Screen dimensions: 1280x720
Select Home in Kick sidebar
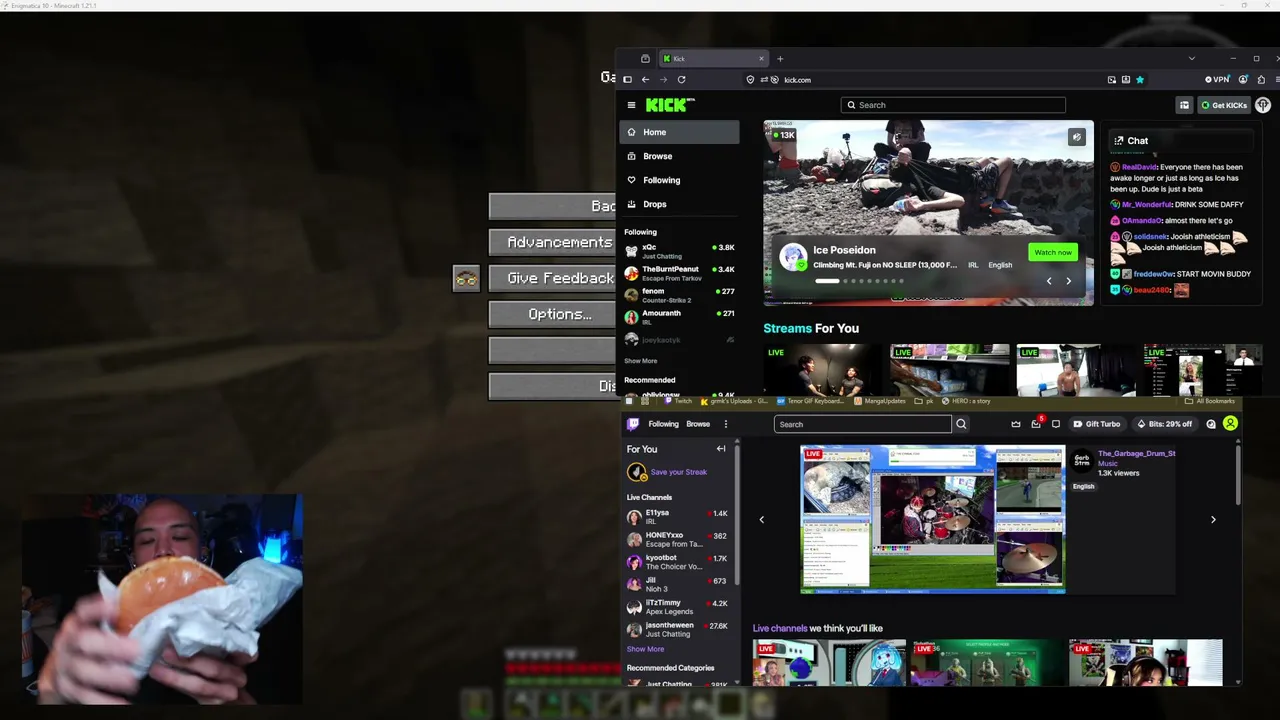(x=679, y=132)
